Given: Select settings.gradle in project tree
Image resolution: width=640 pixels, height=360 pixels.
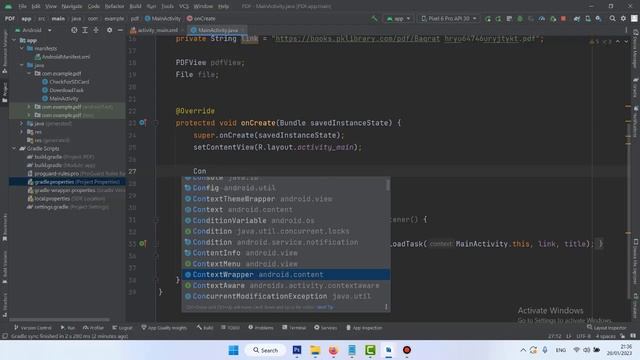Looking at the screenshot, I should click(68, 207).
